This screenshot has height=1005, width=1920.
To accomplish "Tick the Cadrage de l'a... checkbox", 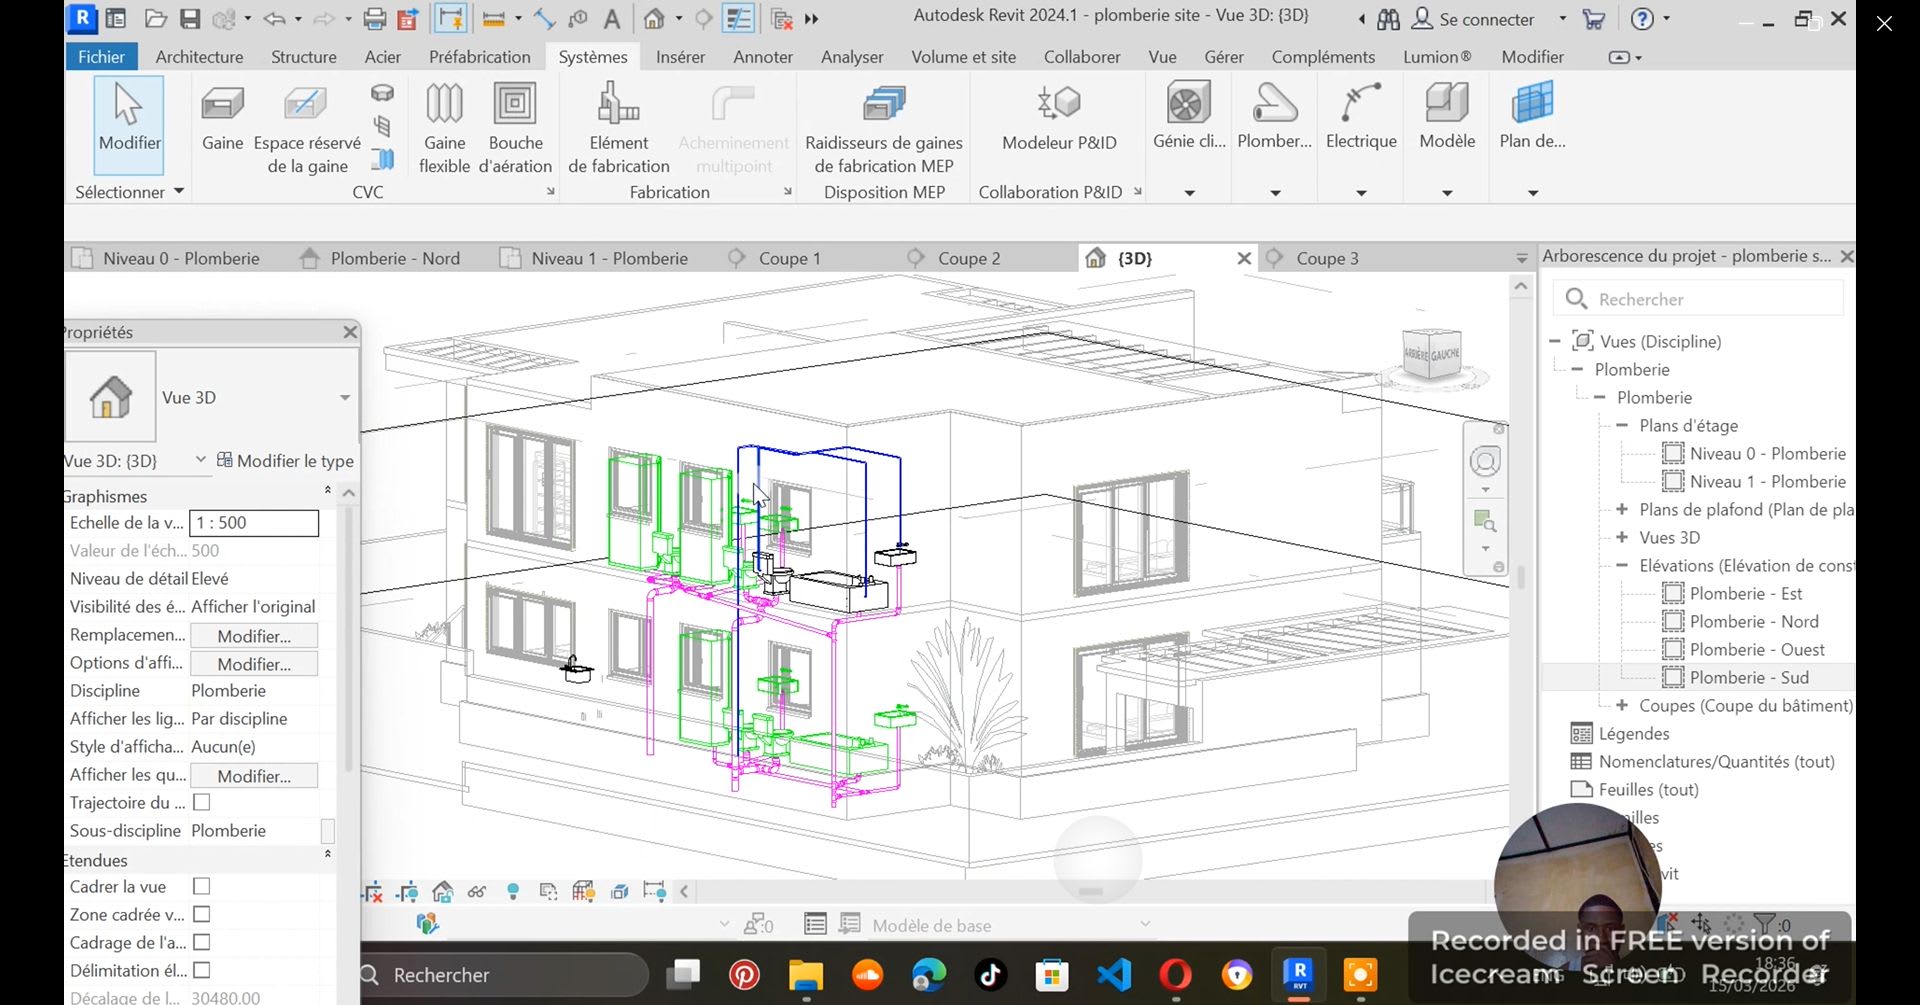I will [x=202, y=943].
